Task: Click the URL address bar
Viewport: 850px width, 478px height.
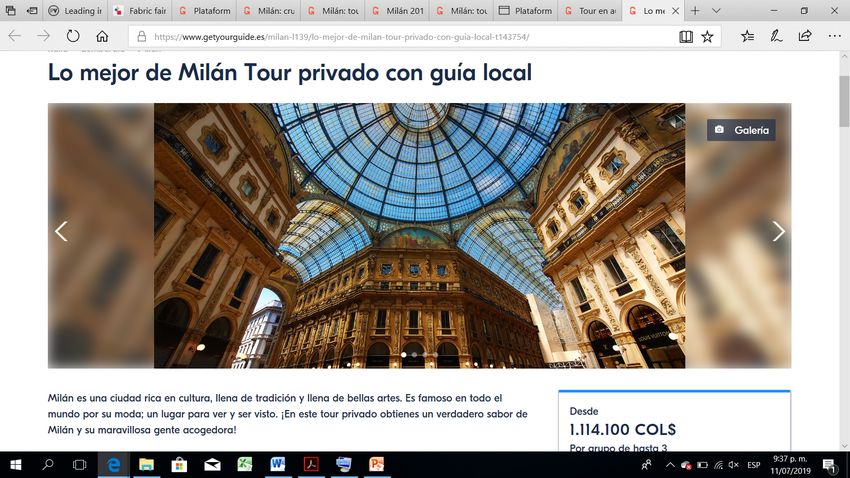Action: pyautogui.click(x=400, y=36)
